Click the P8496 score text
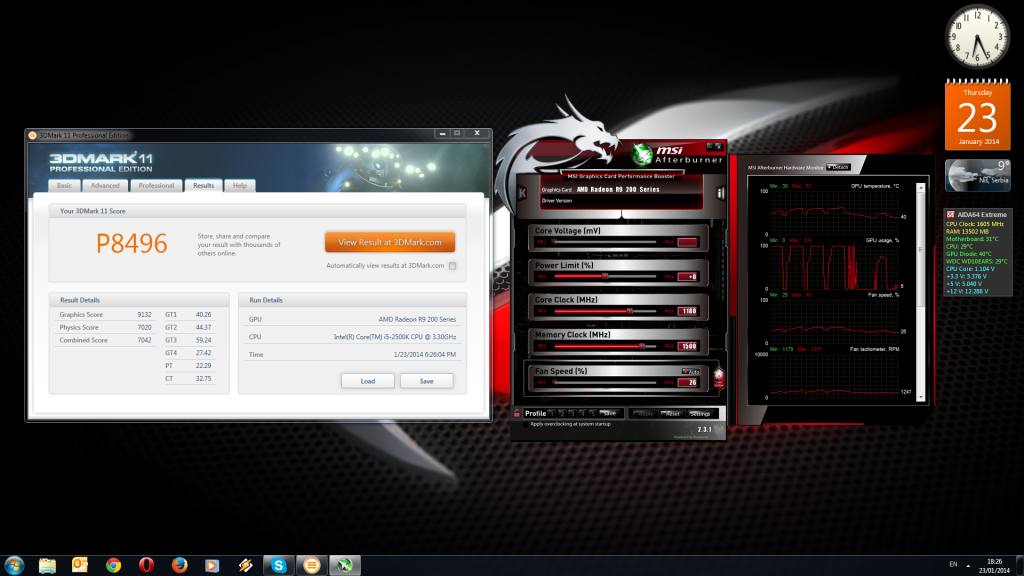 (131, 244)
